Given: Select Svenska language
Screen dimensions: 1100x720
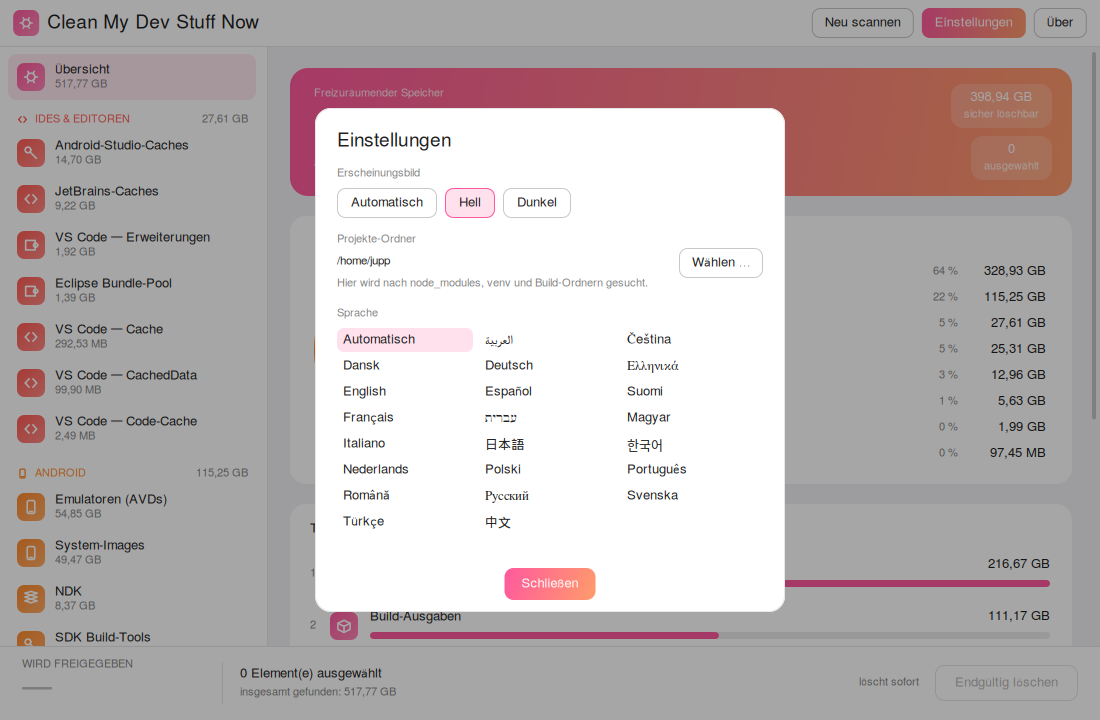Looking at the screenshot, I should pos(689,495).
